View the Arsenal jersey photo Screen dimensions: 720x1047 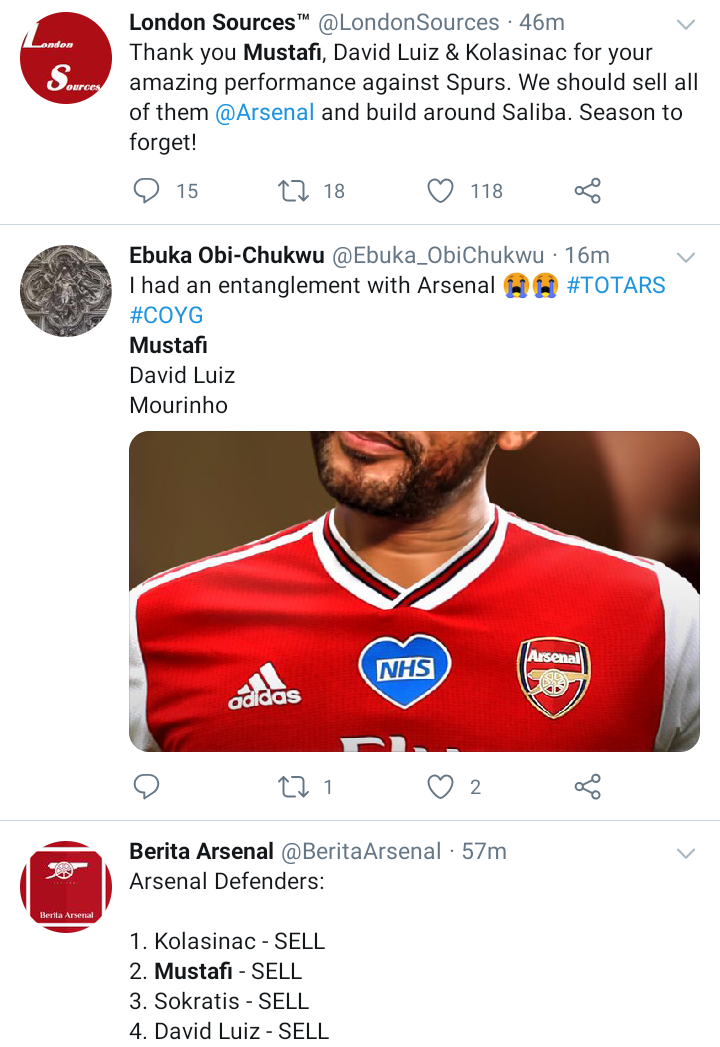[414, 590]
